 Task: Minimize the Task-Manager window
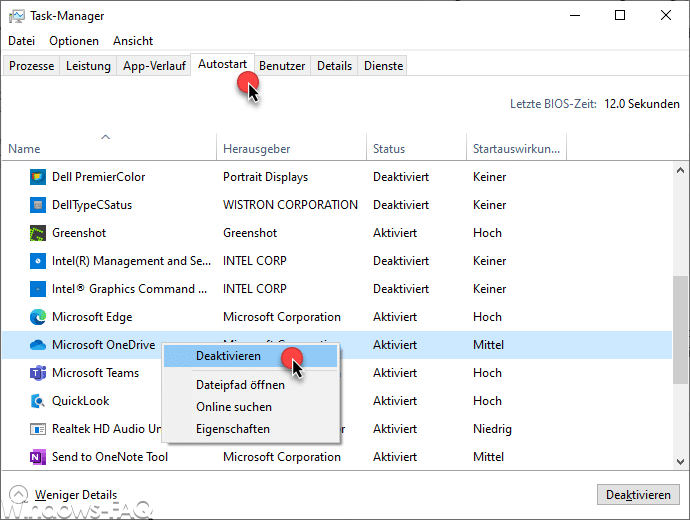tap(575, 16)
